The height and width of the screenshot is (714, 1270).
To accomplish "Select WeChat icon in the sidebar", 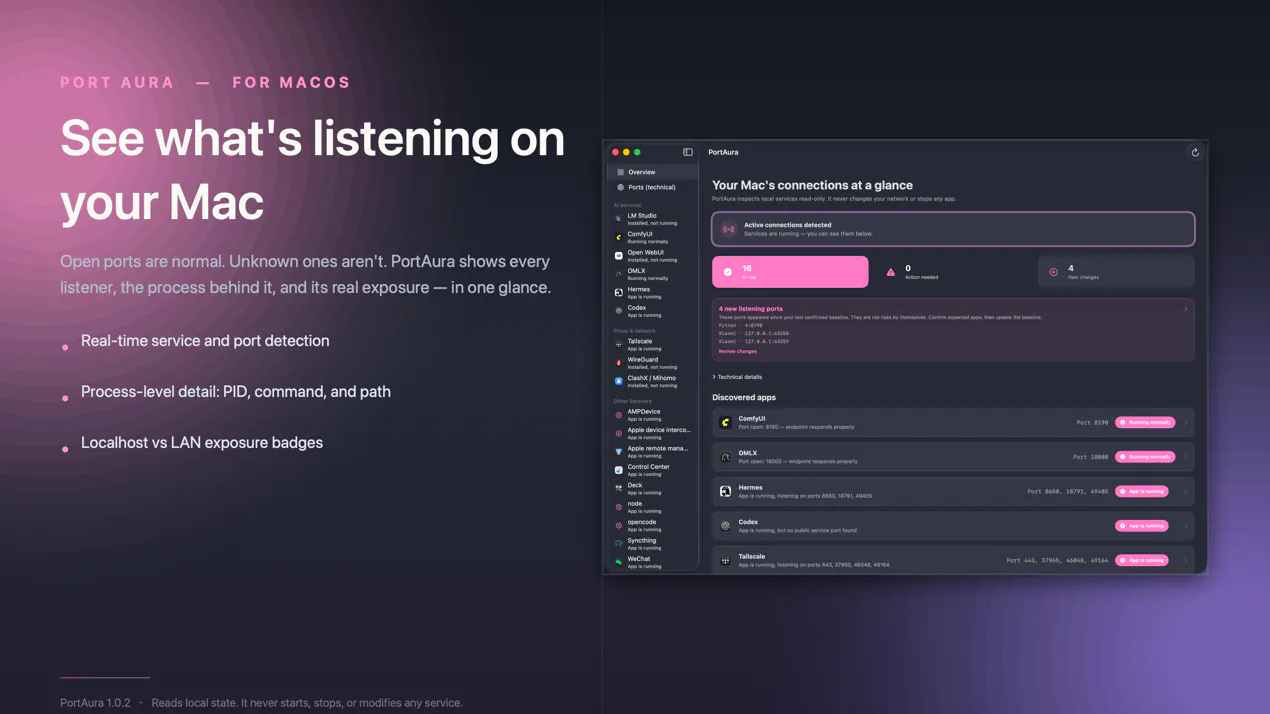I will (x=619, y=562).
